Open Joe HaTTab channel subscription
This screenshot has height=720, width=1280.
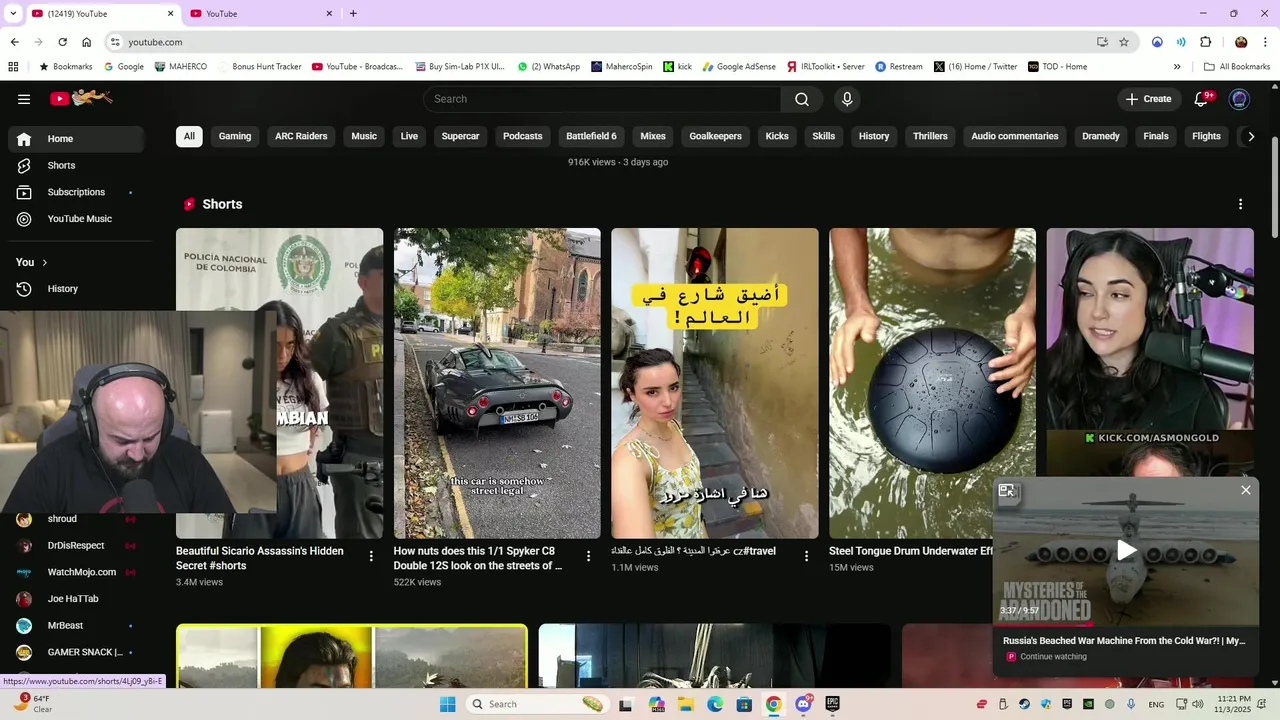[76, 599]
